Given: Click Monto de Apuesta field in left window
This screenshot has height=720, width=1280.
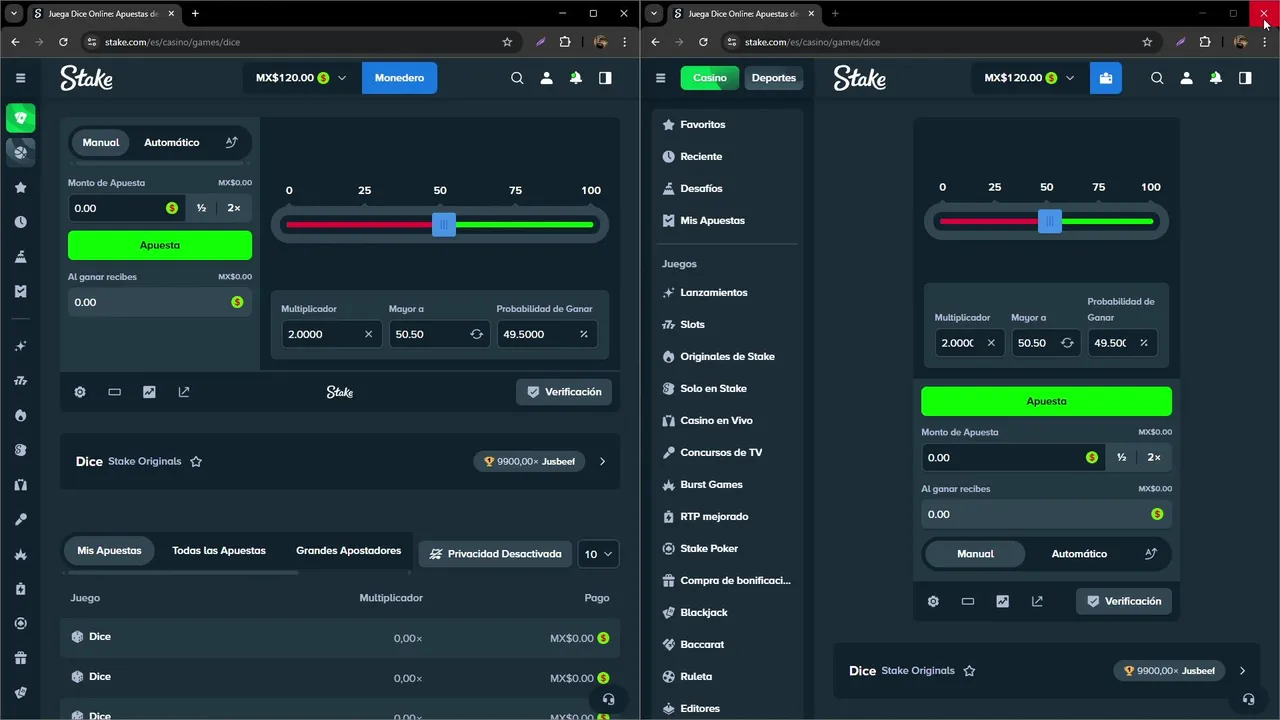Looking at the screenshot, I should click(125, 208).
